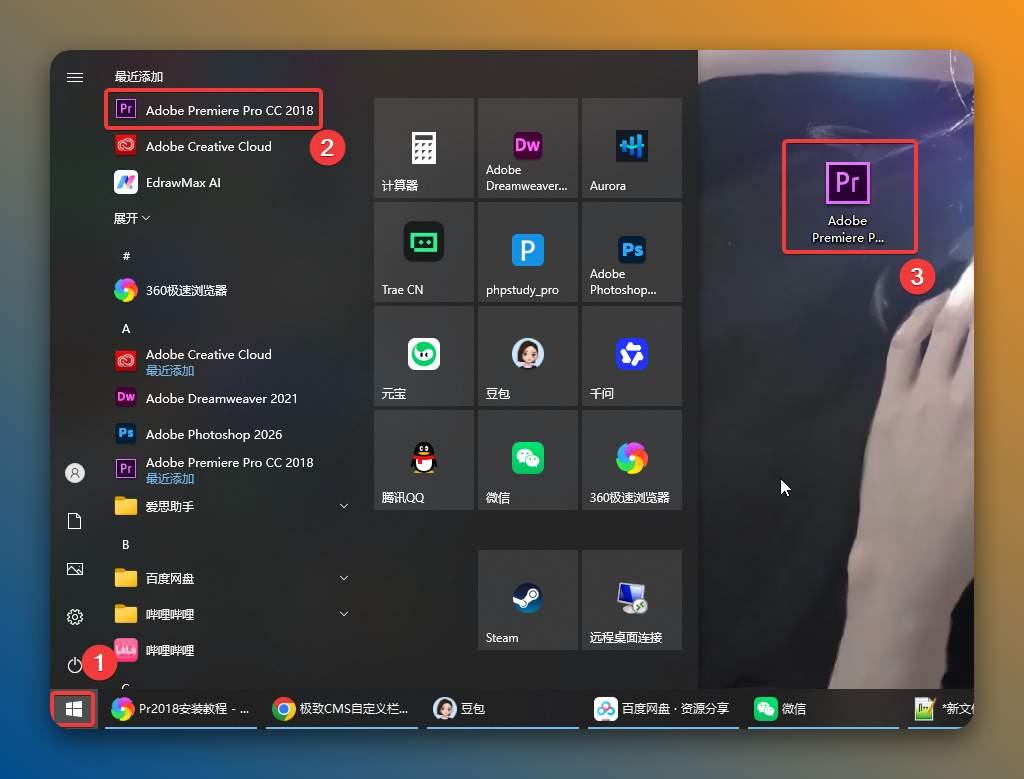Open EdrawMax AI from the recently added list
1024x779 pixels.
pyautogui.click(x=168, y=182)
